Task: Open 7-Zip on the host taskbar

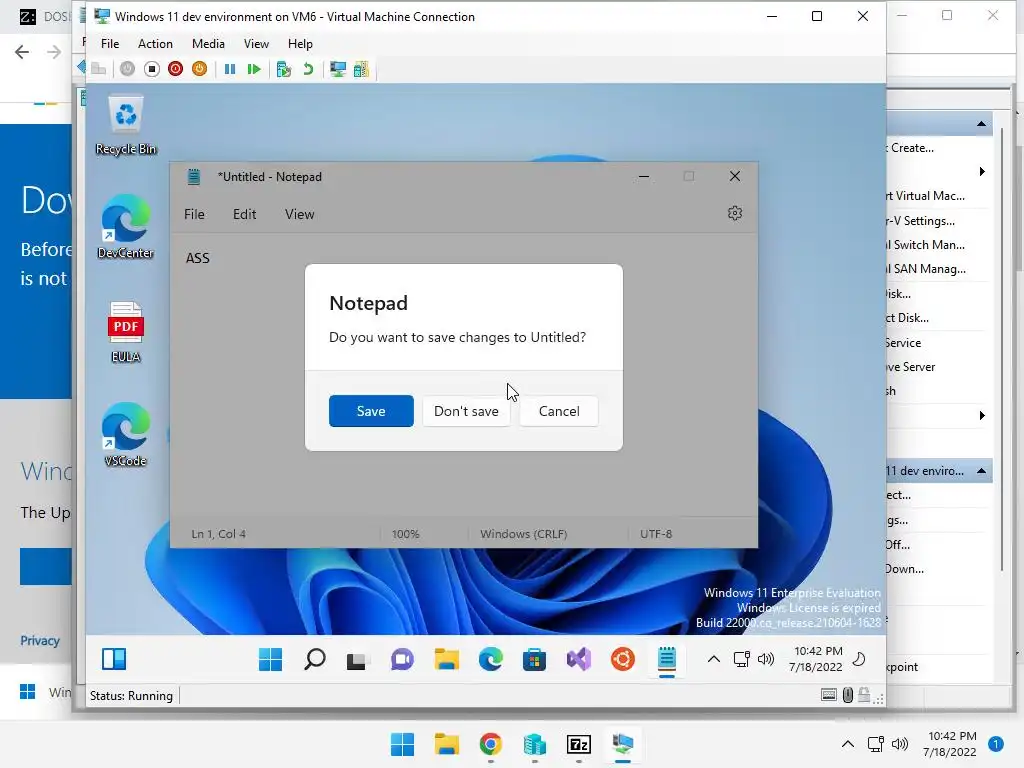Action: coord(579,744)
